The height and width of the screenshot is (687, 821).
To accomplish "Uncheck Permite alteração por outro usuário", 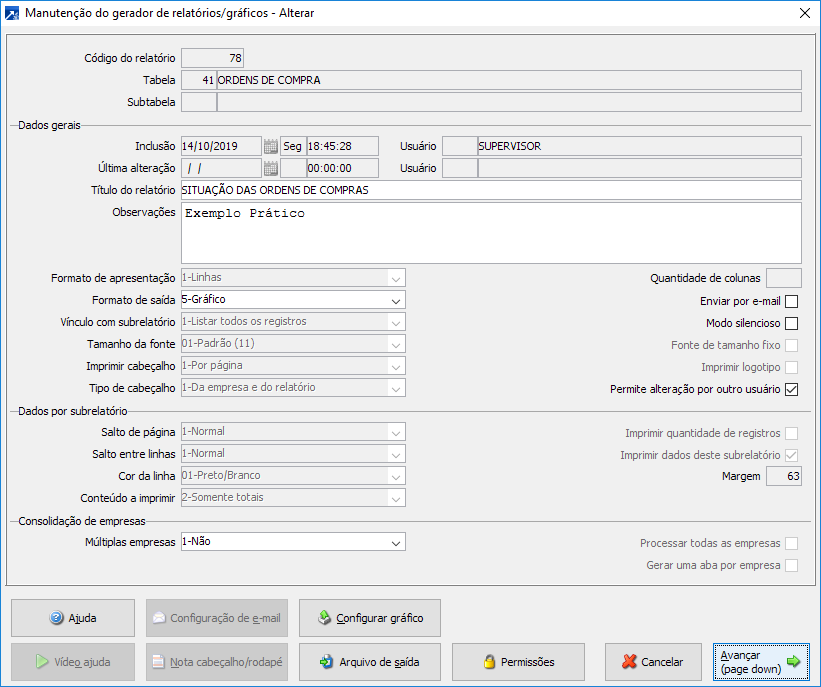I will [792, 389].
